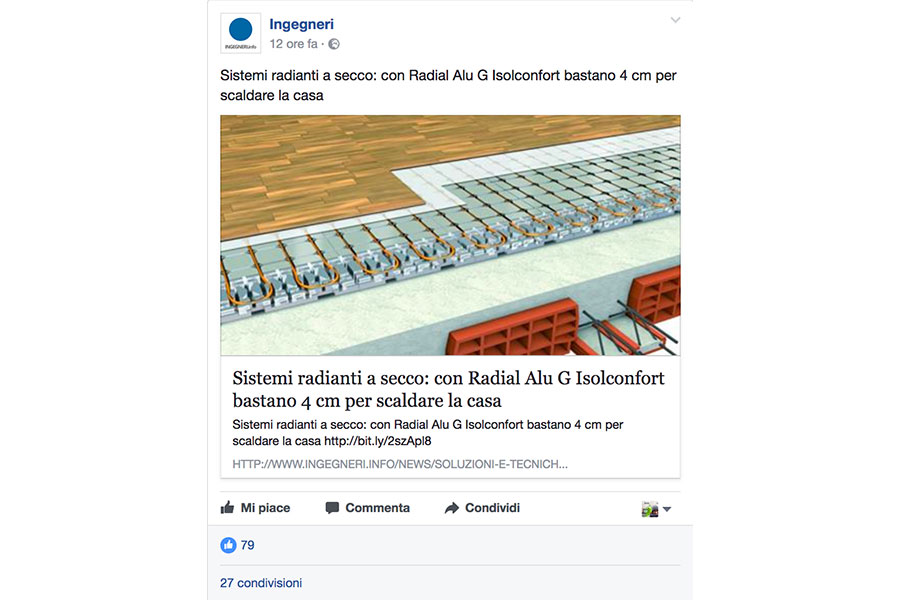The width and height of the screenshot is (900, 600).
Task: Open the bit.ly link in article description
Action: [378, 441]
